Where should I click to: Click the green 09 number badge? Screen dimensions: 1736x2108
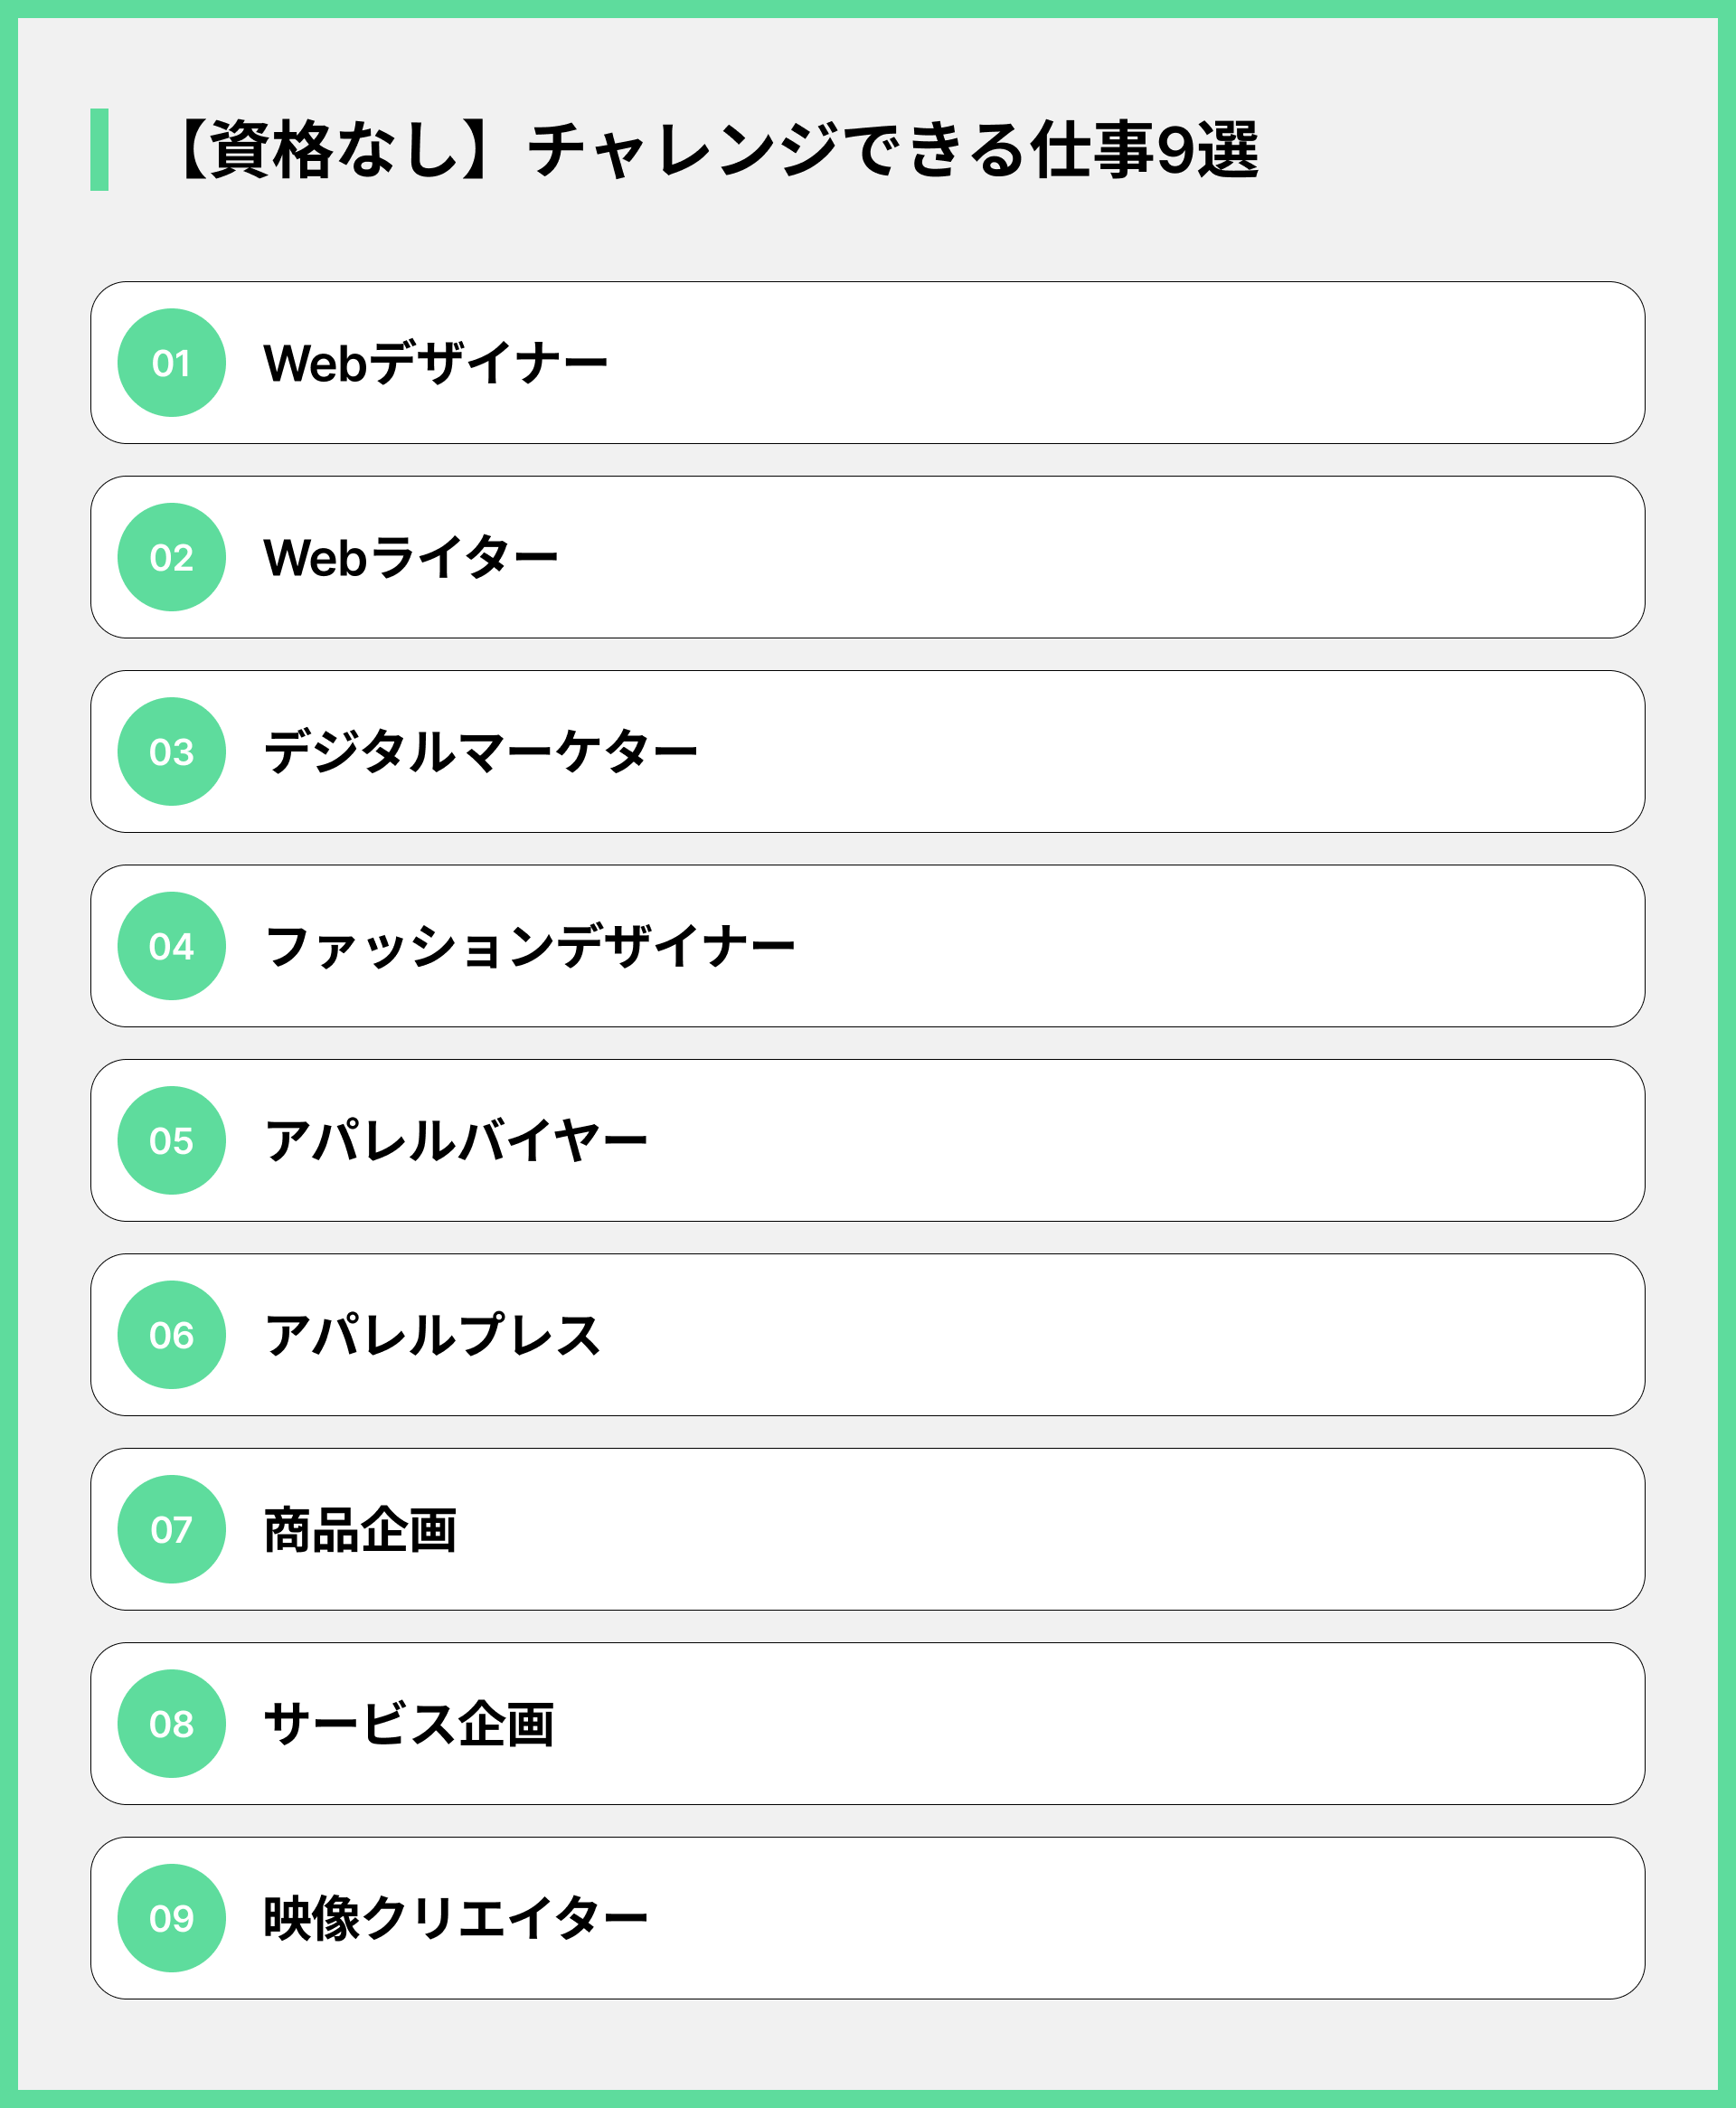click(171, 1918)
